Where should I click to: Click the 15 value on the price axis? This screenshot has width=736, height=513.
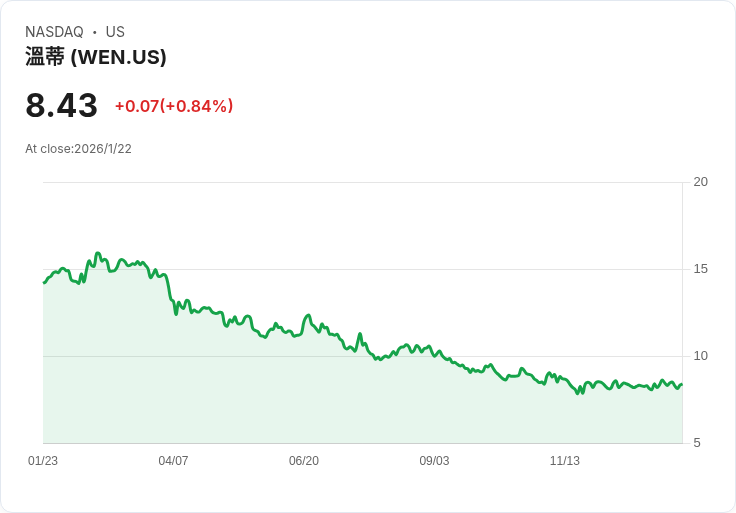tap(700, 269)
